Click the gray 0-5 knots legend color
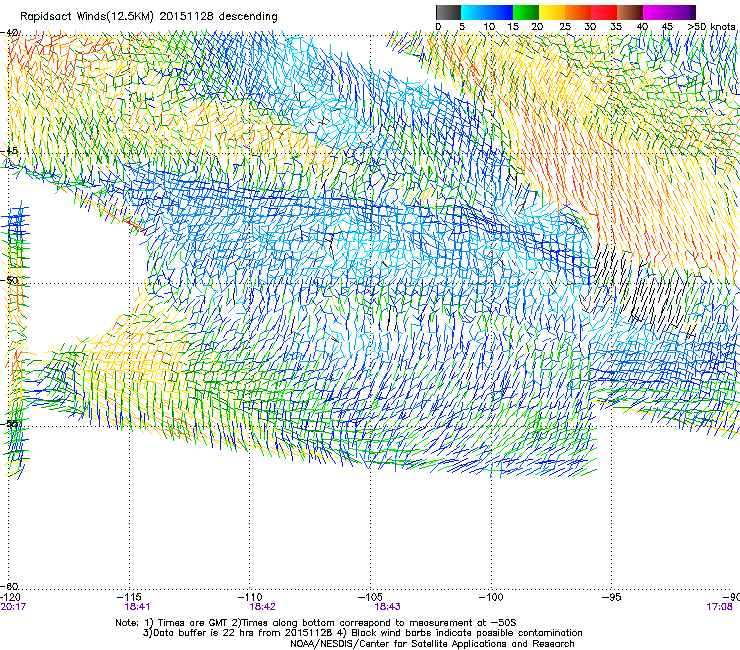The width and height of the screenshot is (740, 650). click(x=448, y=12)
